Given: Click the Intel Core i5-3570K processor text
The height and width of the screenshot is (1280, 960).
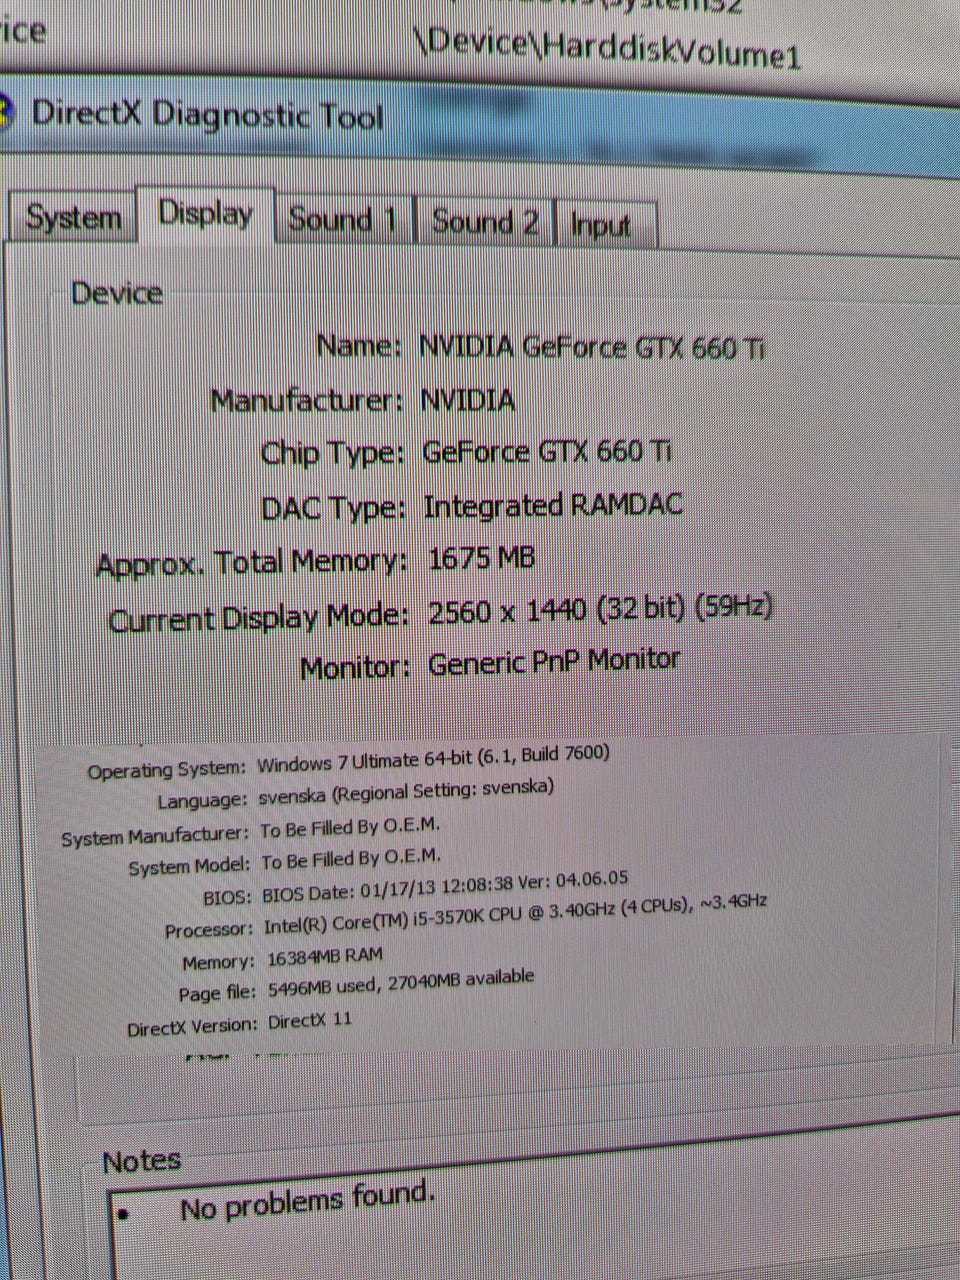Looking at the screenshot, I should coord(515,914).
